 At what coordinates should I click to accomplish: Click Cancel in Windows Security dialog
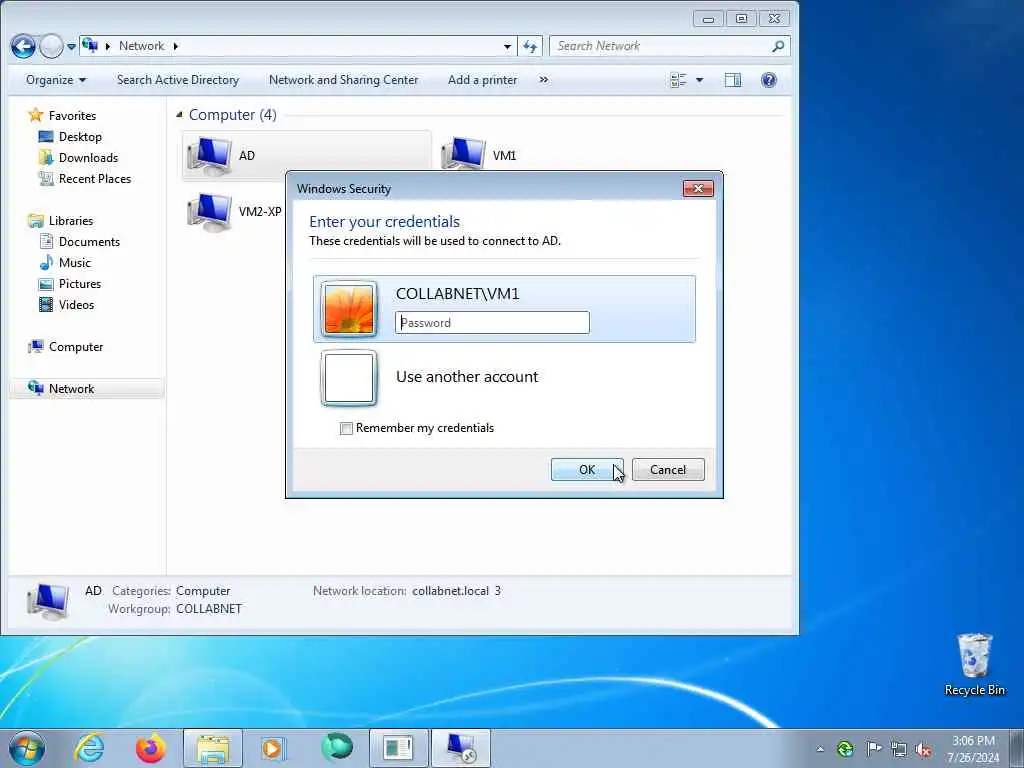[x=668, y=470]
